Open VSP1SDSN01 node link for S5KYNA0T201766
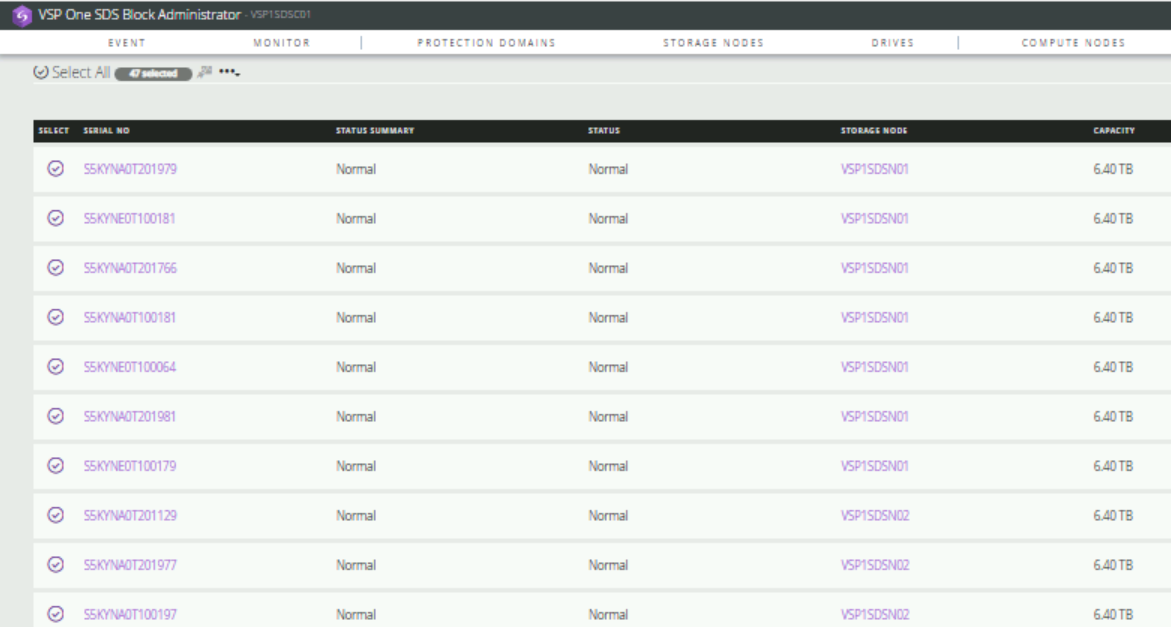Screen dimensions: 1171x627 tap(875, 268)
